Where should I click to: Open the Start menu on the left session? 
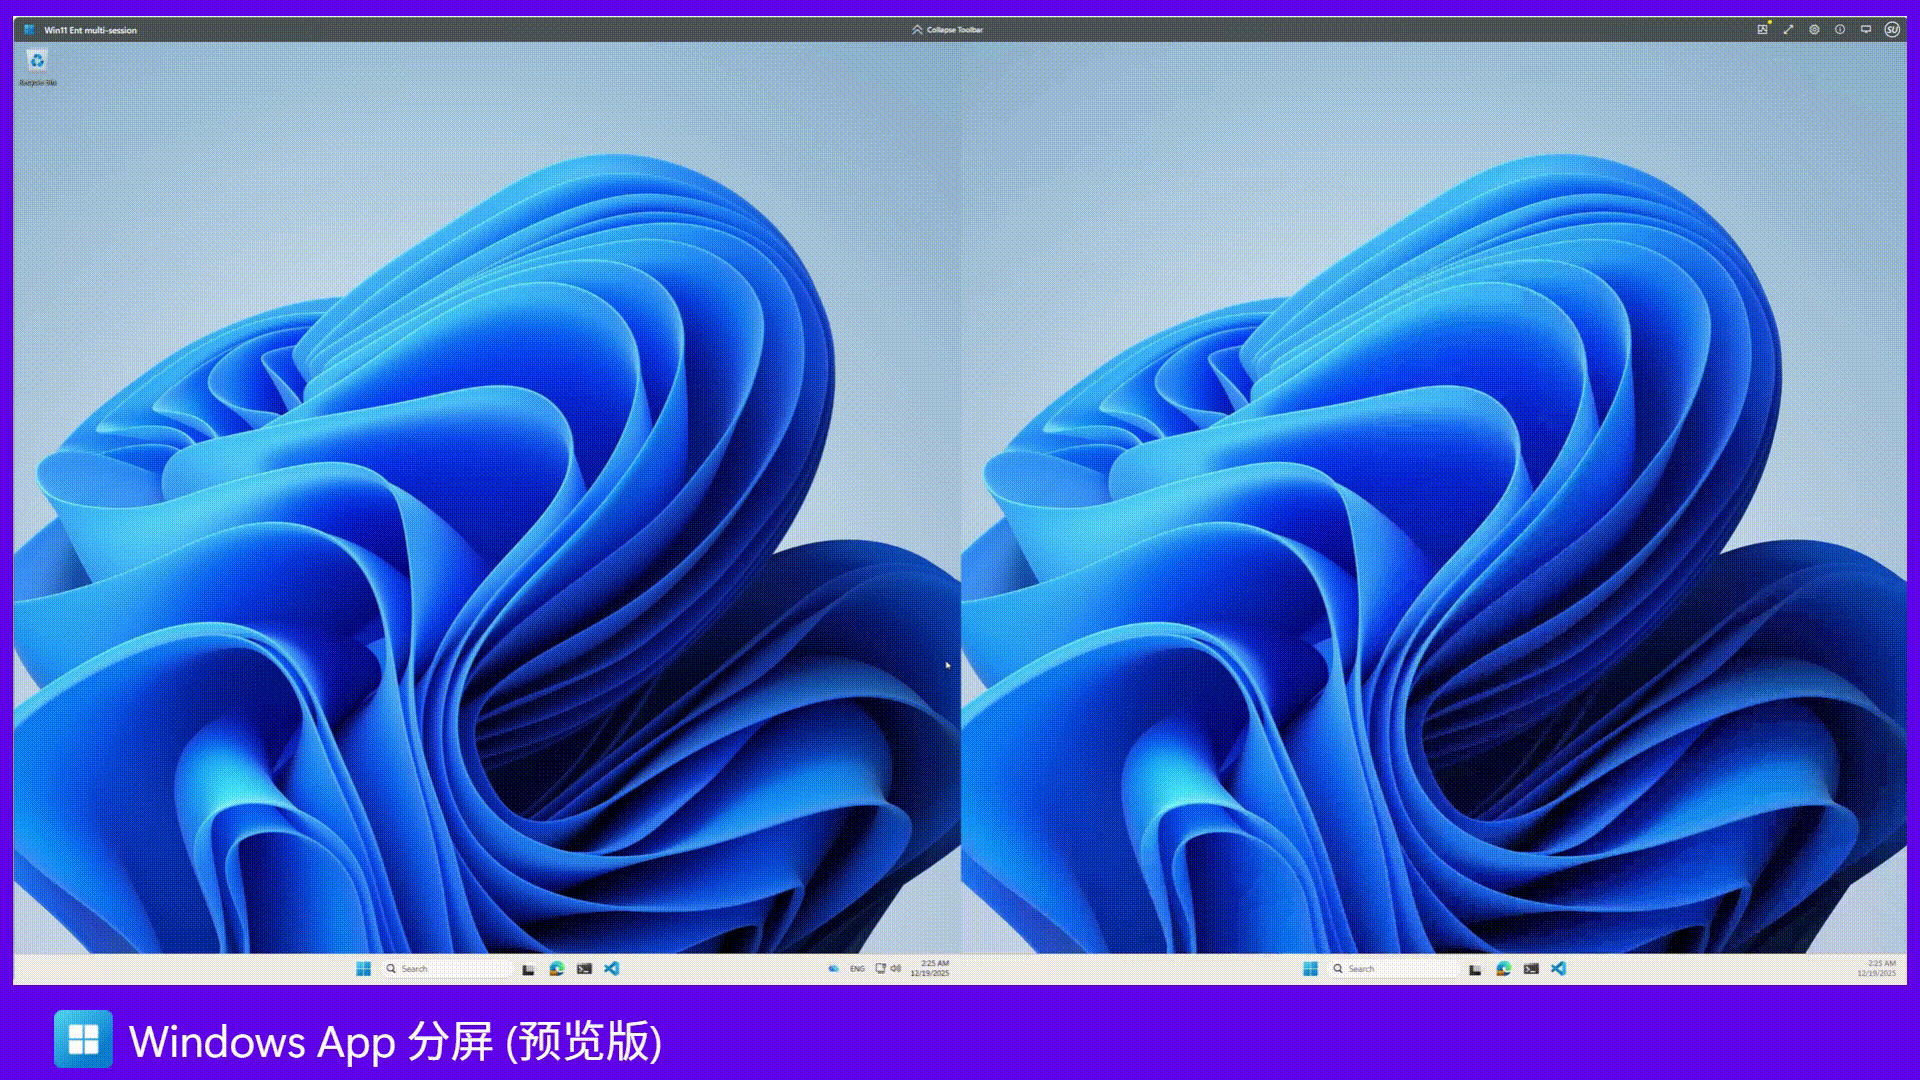[x=363, y=968]
